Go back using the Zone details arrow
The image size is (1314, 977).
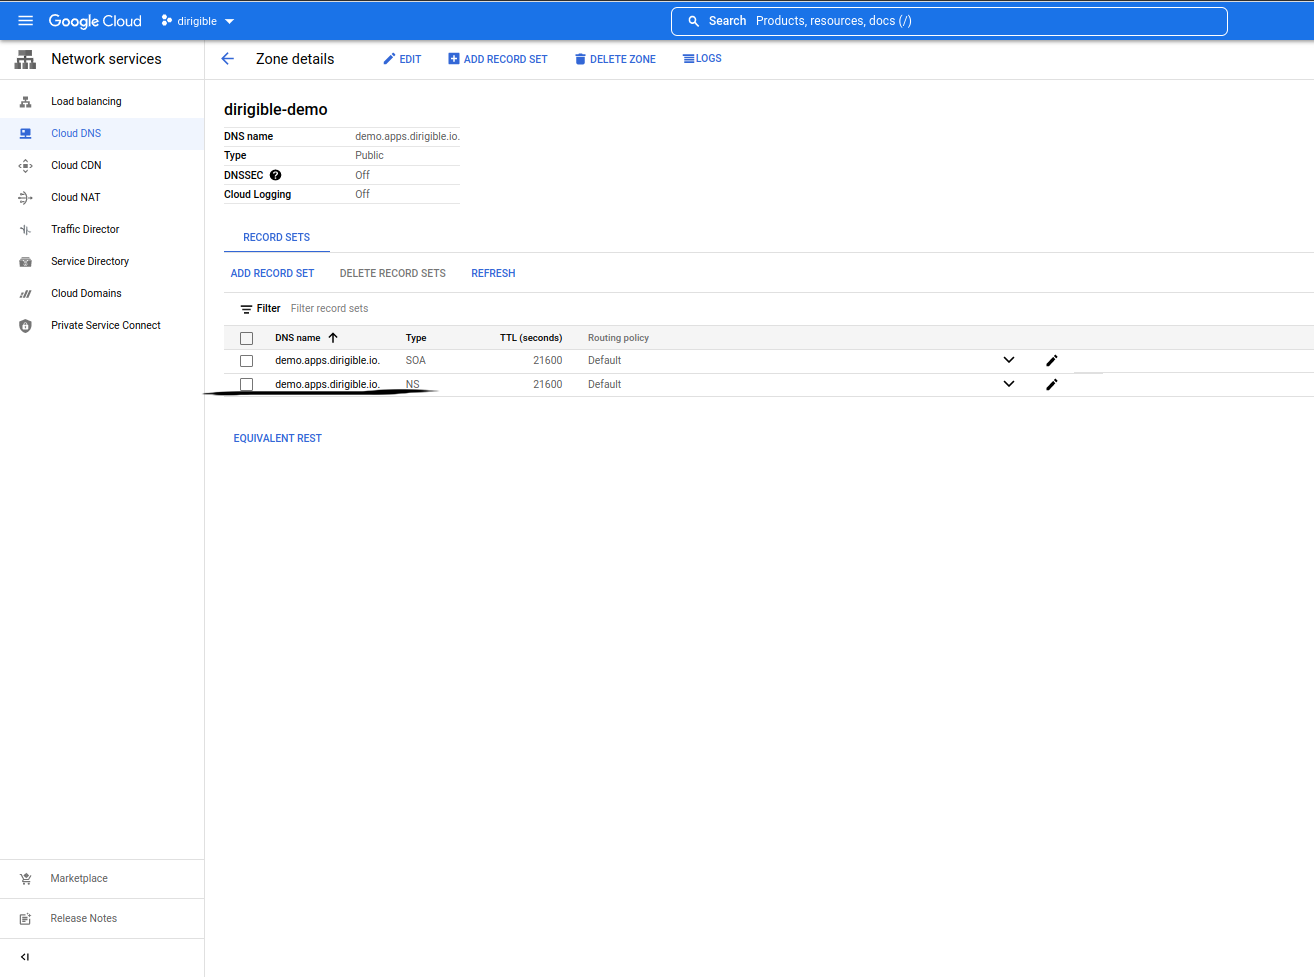point(227,59)
